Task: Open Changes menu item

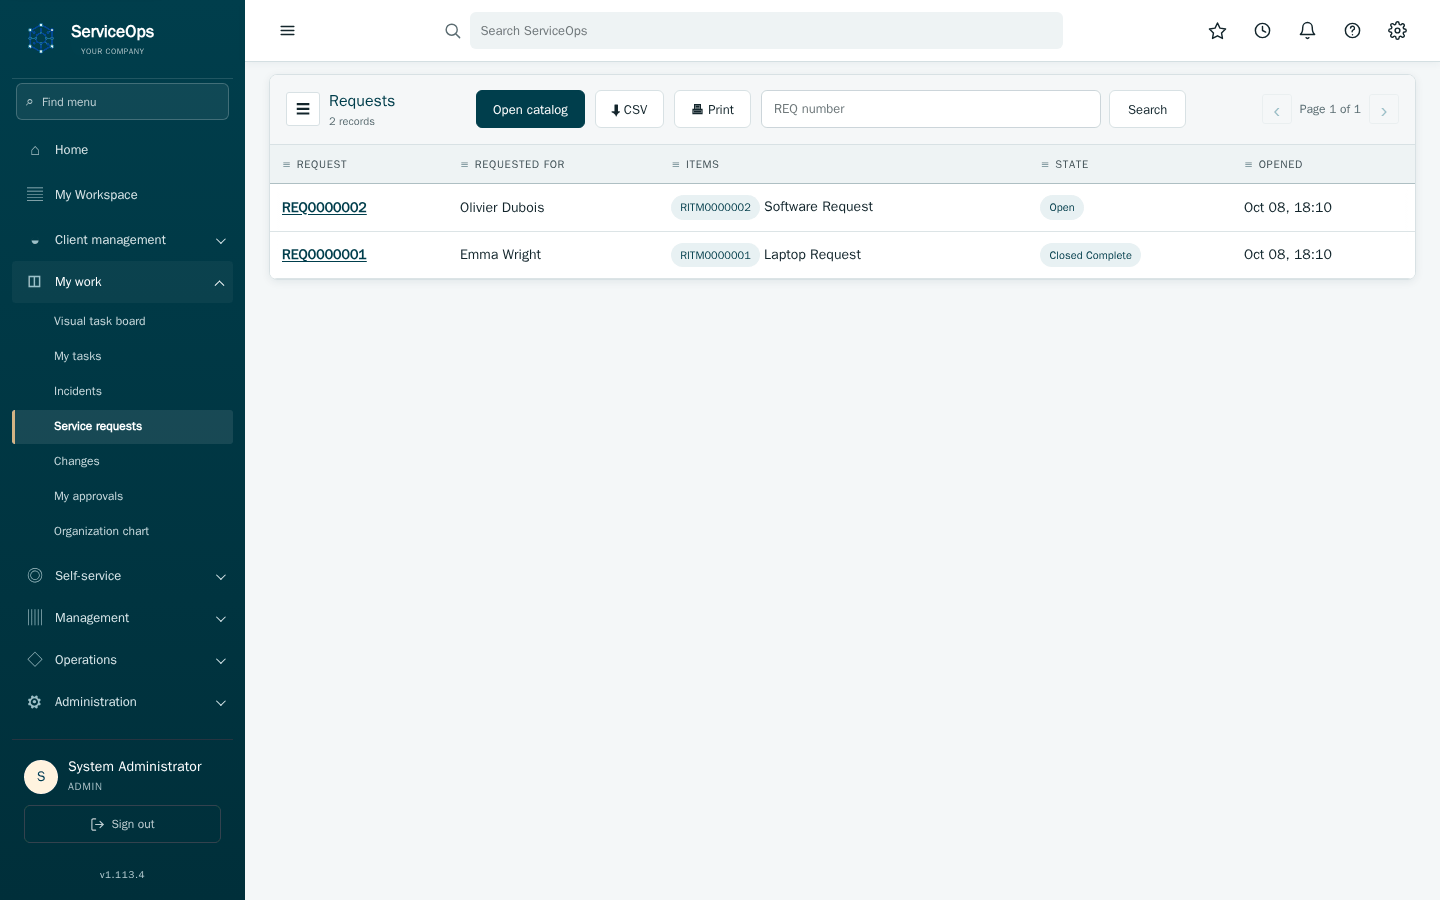Action: pyautogui.click(x=122, y=461)
